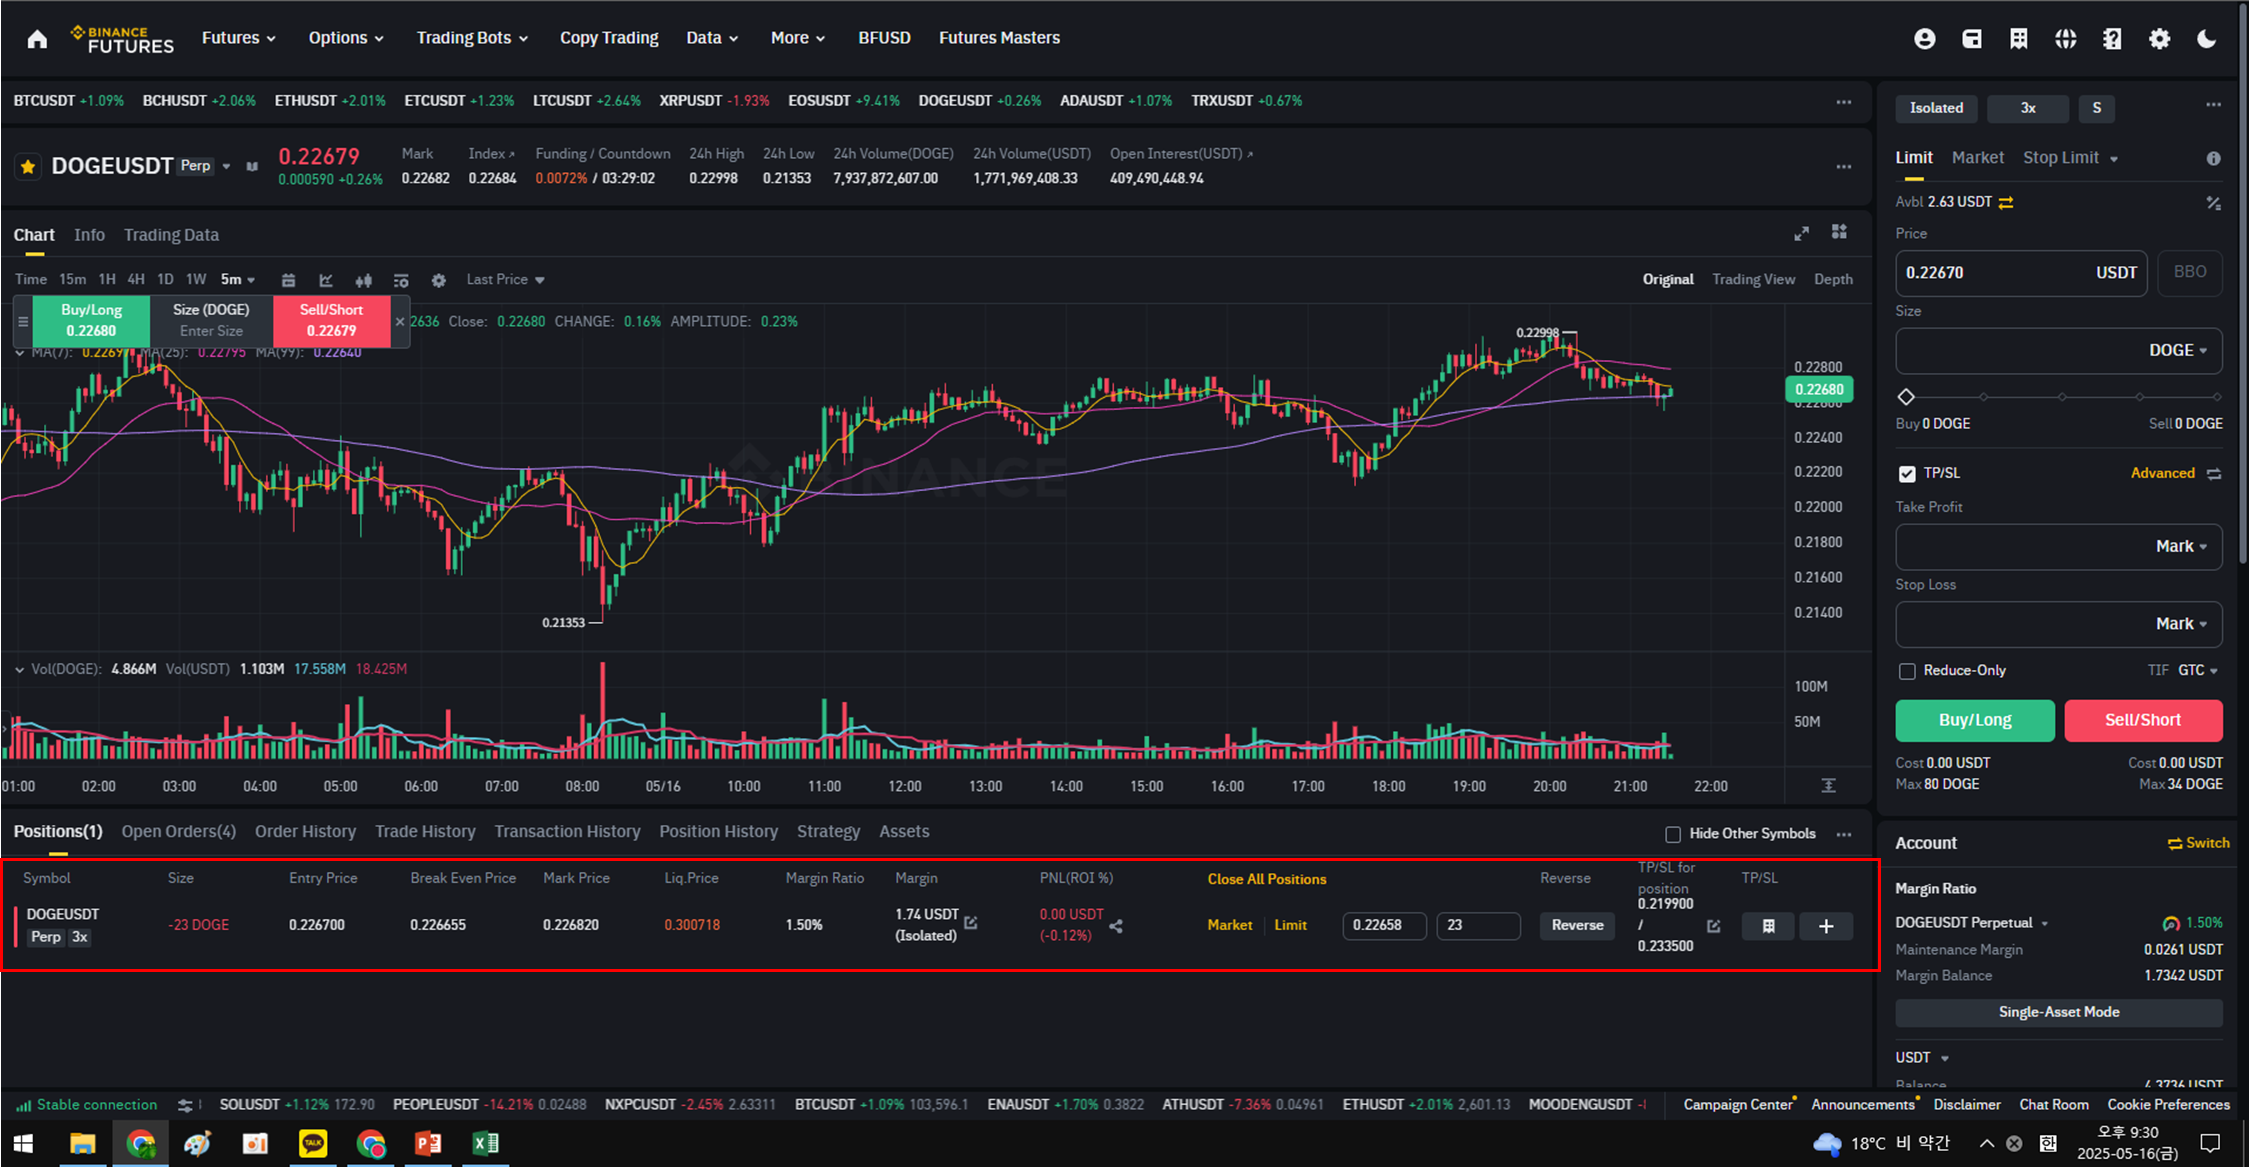Click Reverse position button
Image resolution: width=2249 pixels, height=1167 pixels.
click(1577, 926)
